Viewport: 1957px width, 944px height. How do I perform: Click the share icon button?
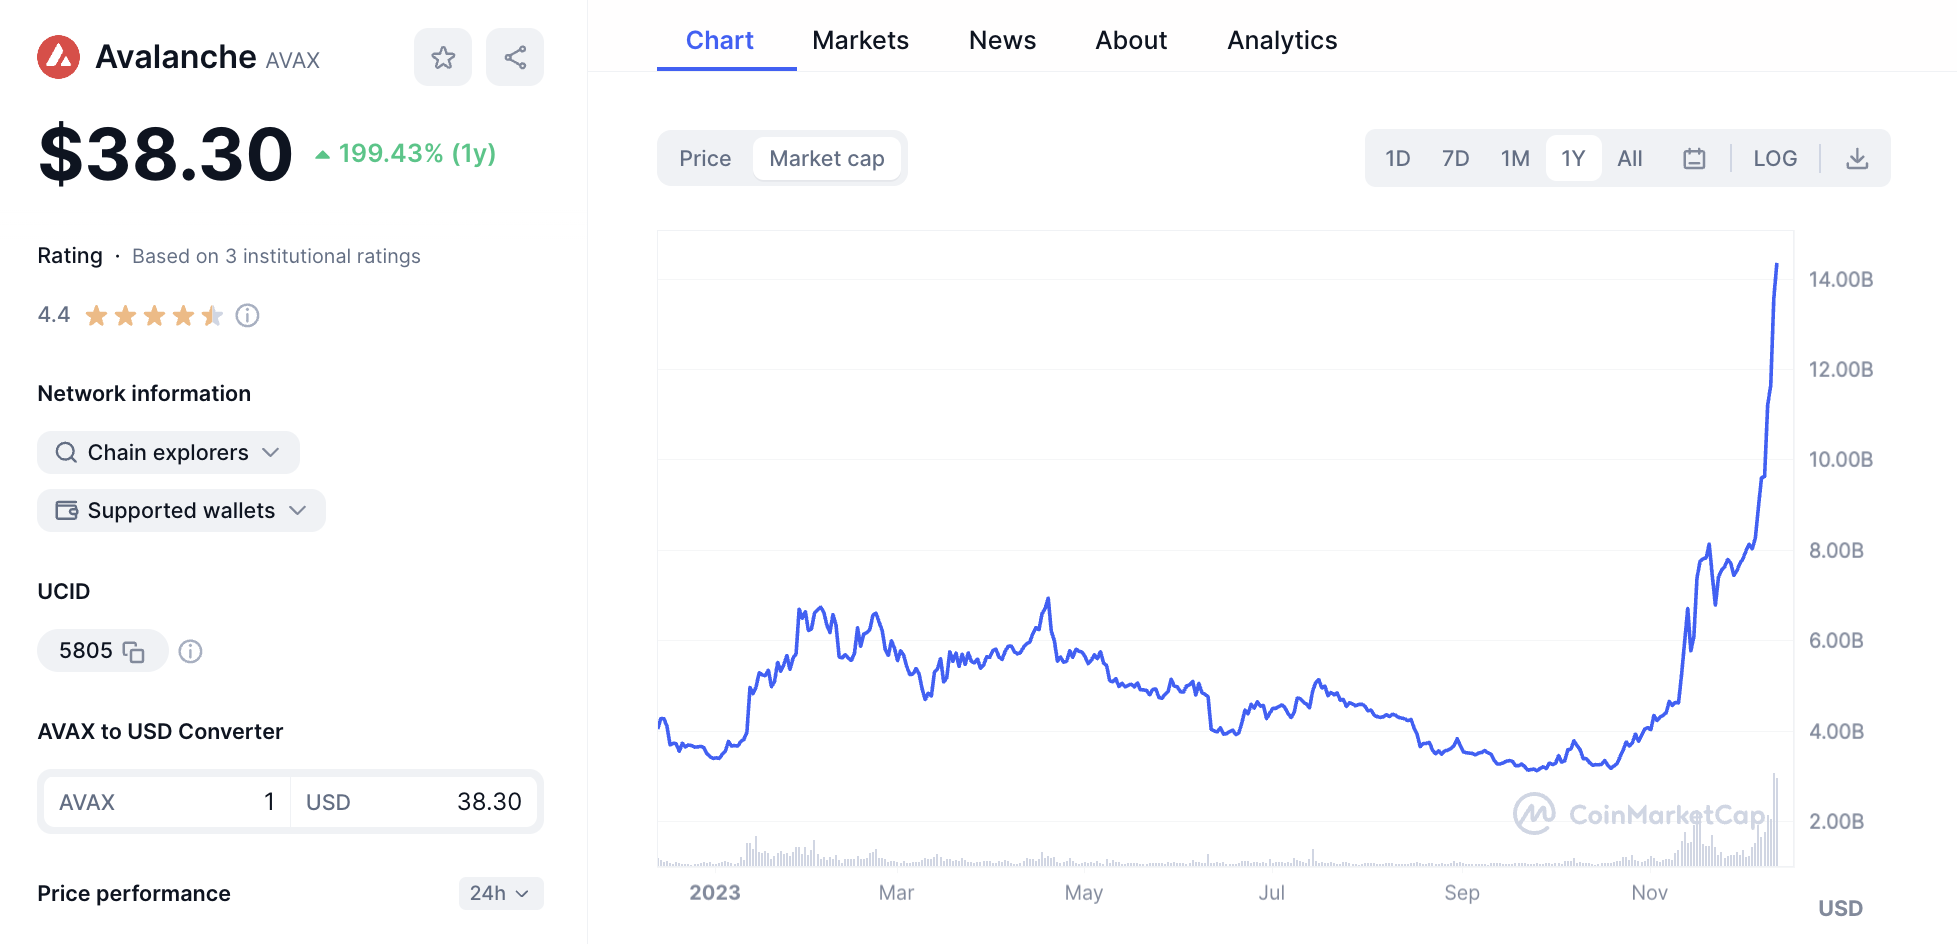(x=515, y=57)
